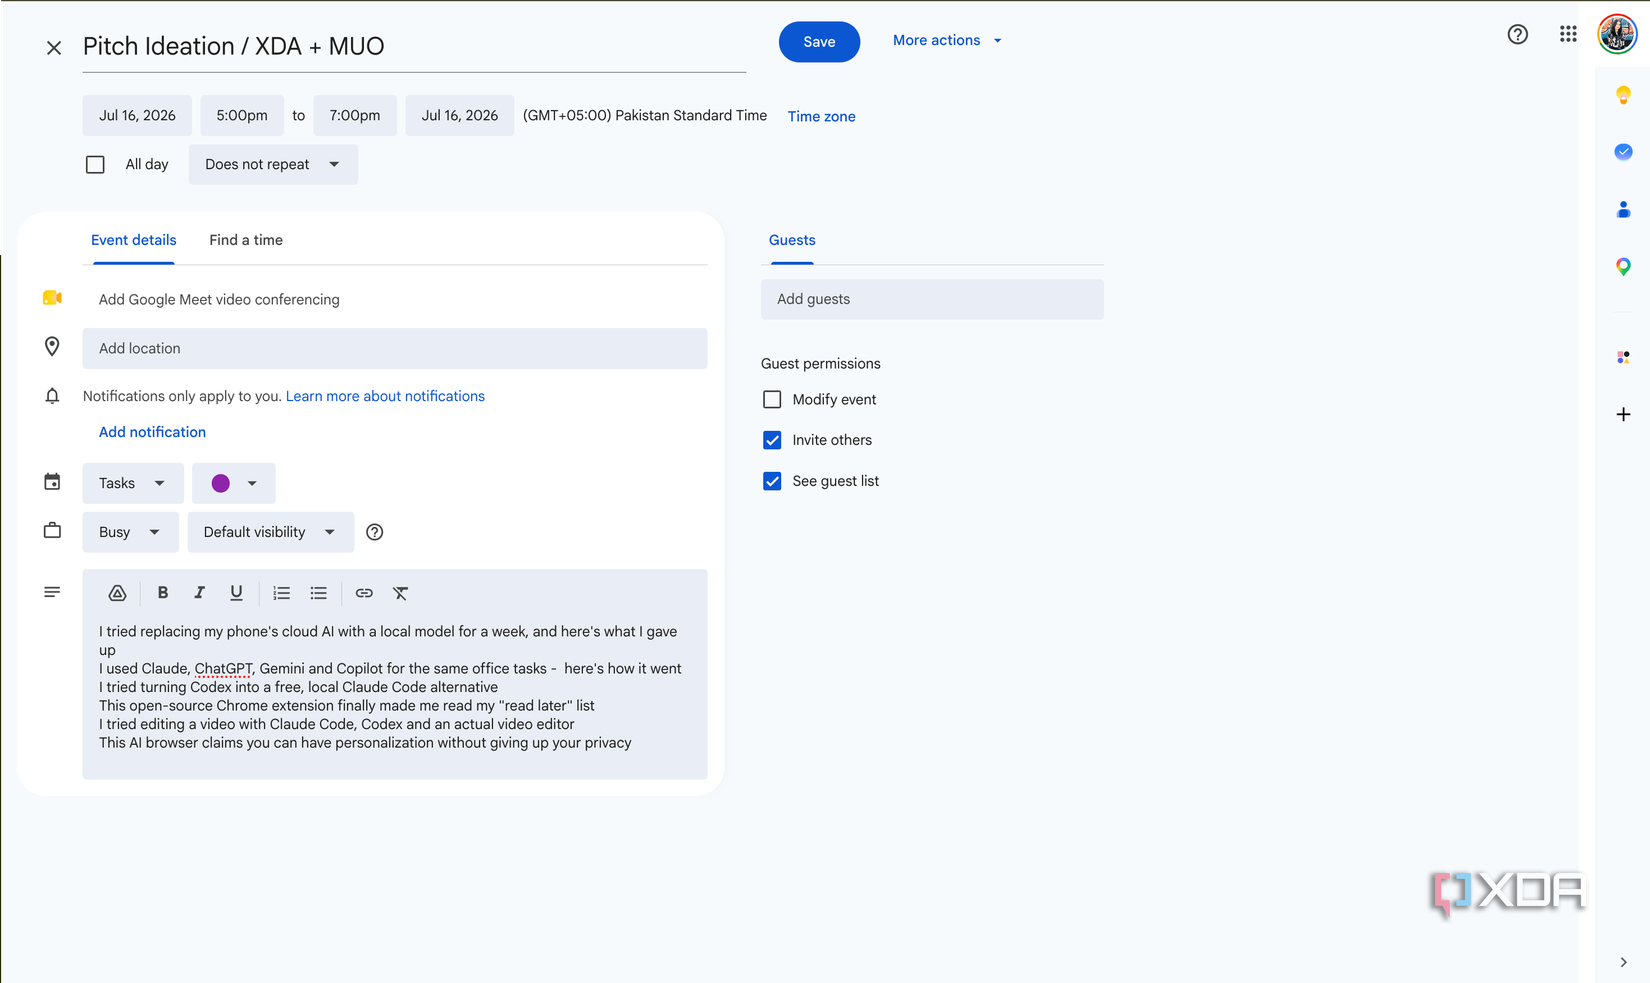Switch to the Find a time tab
Screen dimensions: 1650x983
click(246, 240)
